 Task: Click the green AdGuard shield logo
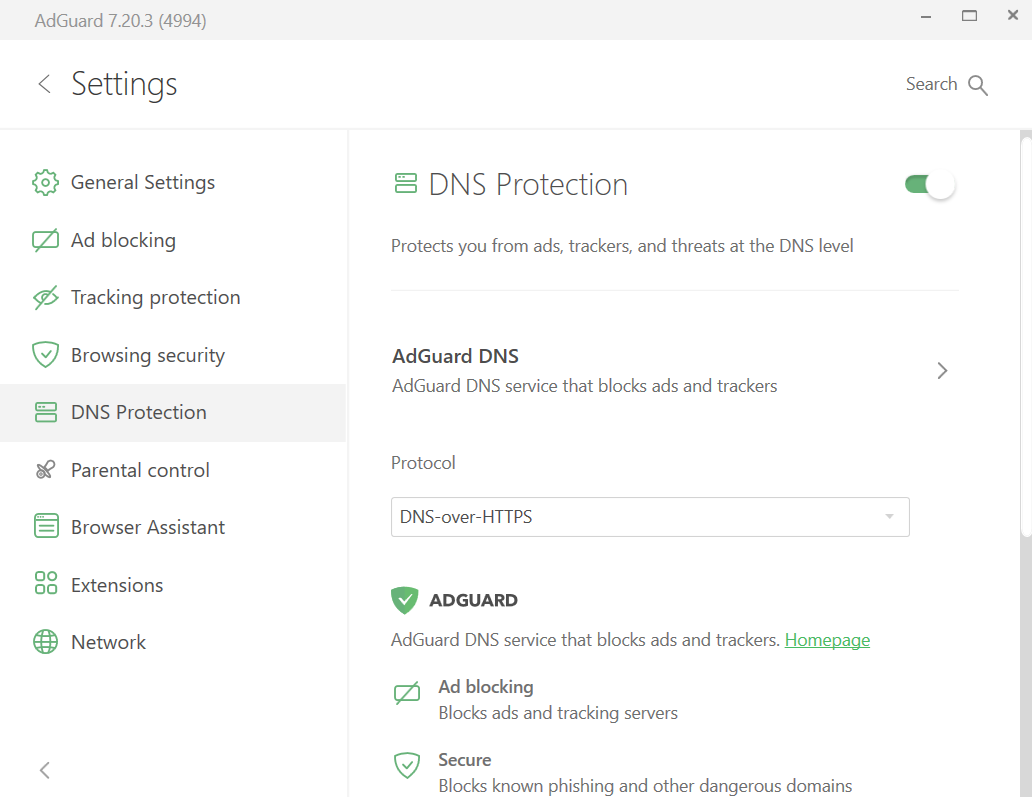[405, 600]
